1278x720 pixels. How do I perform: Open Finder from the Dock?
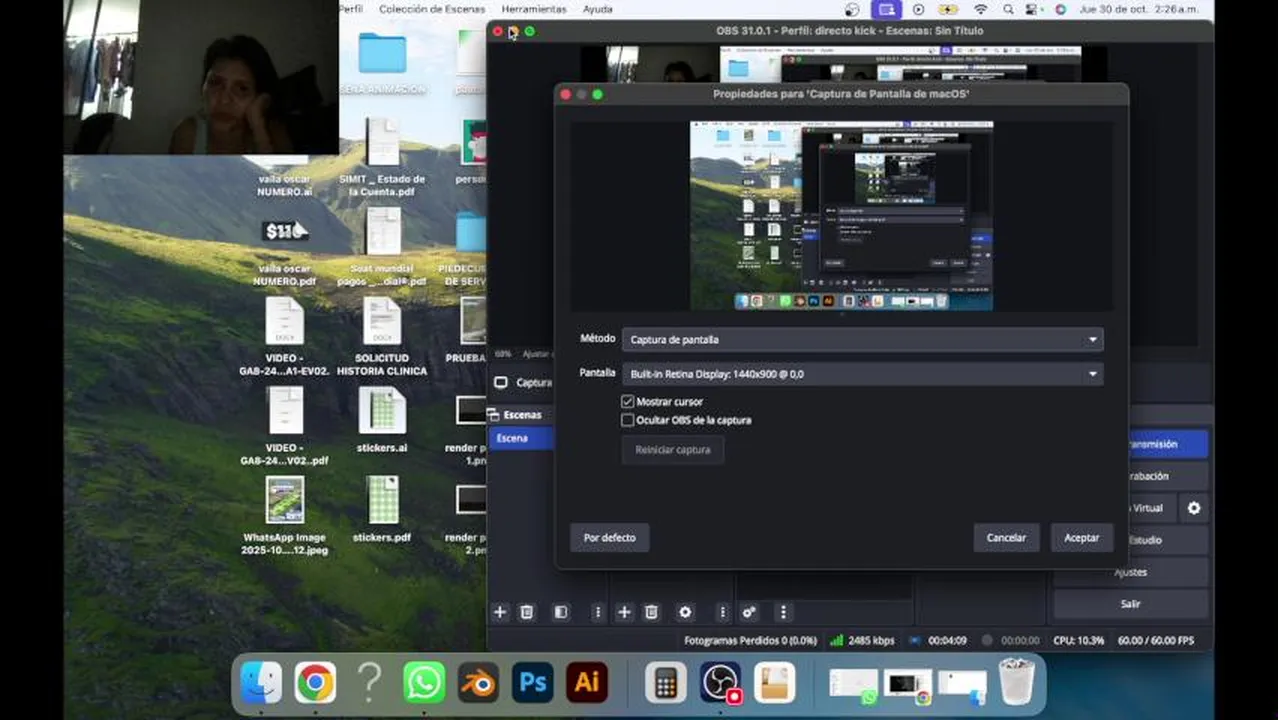coord(261,683)
